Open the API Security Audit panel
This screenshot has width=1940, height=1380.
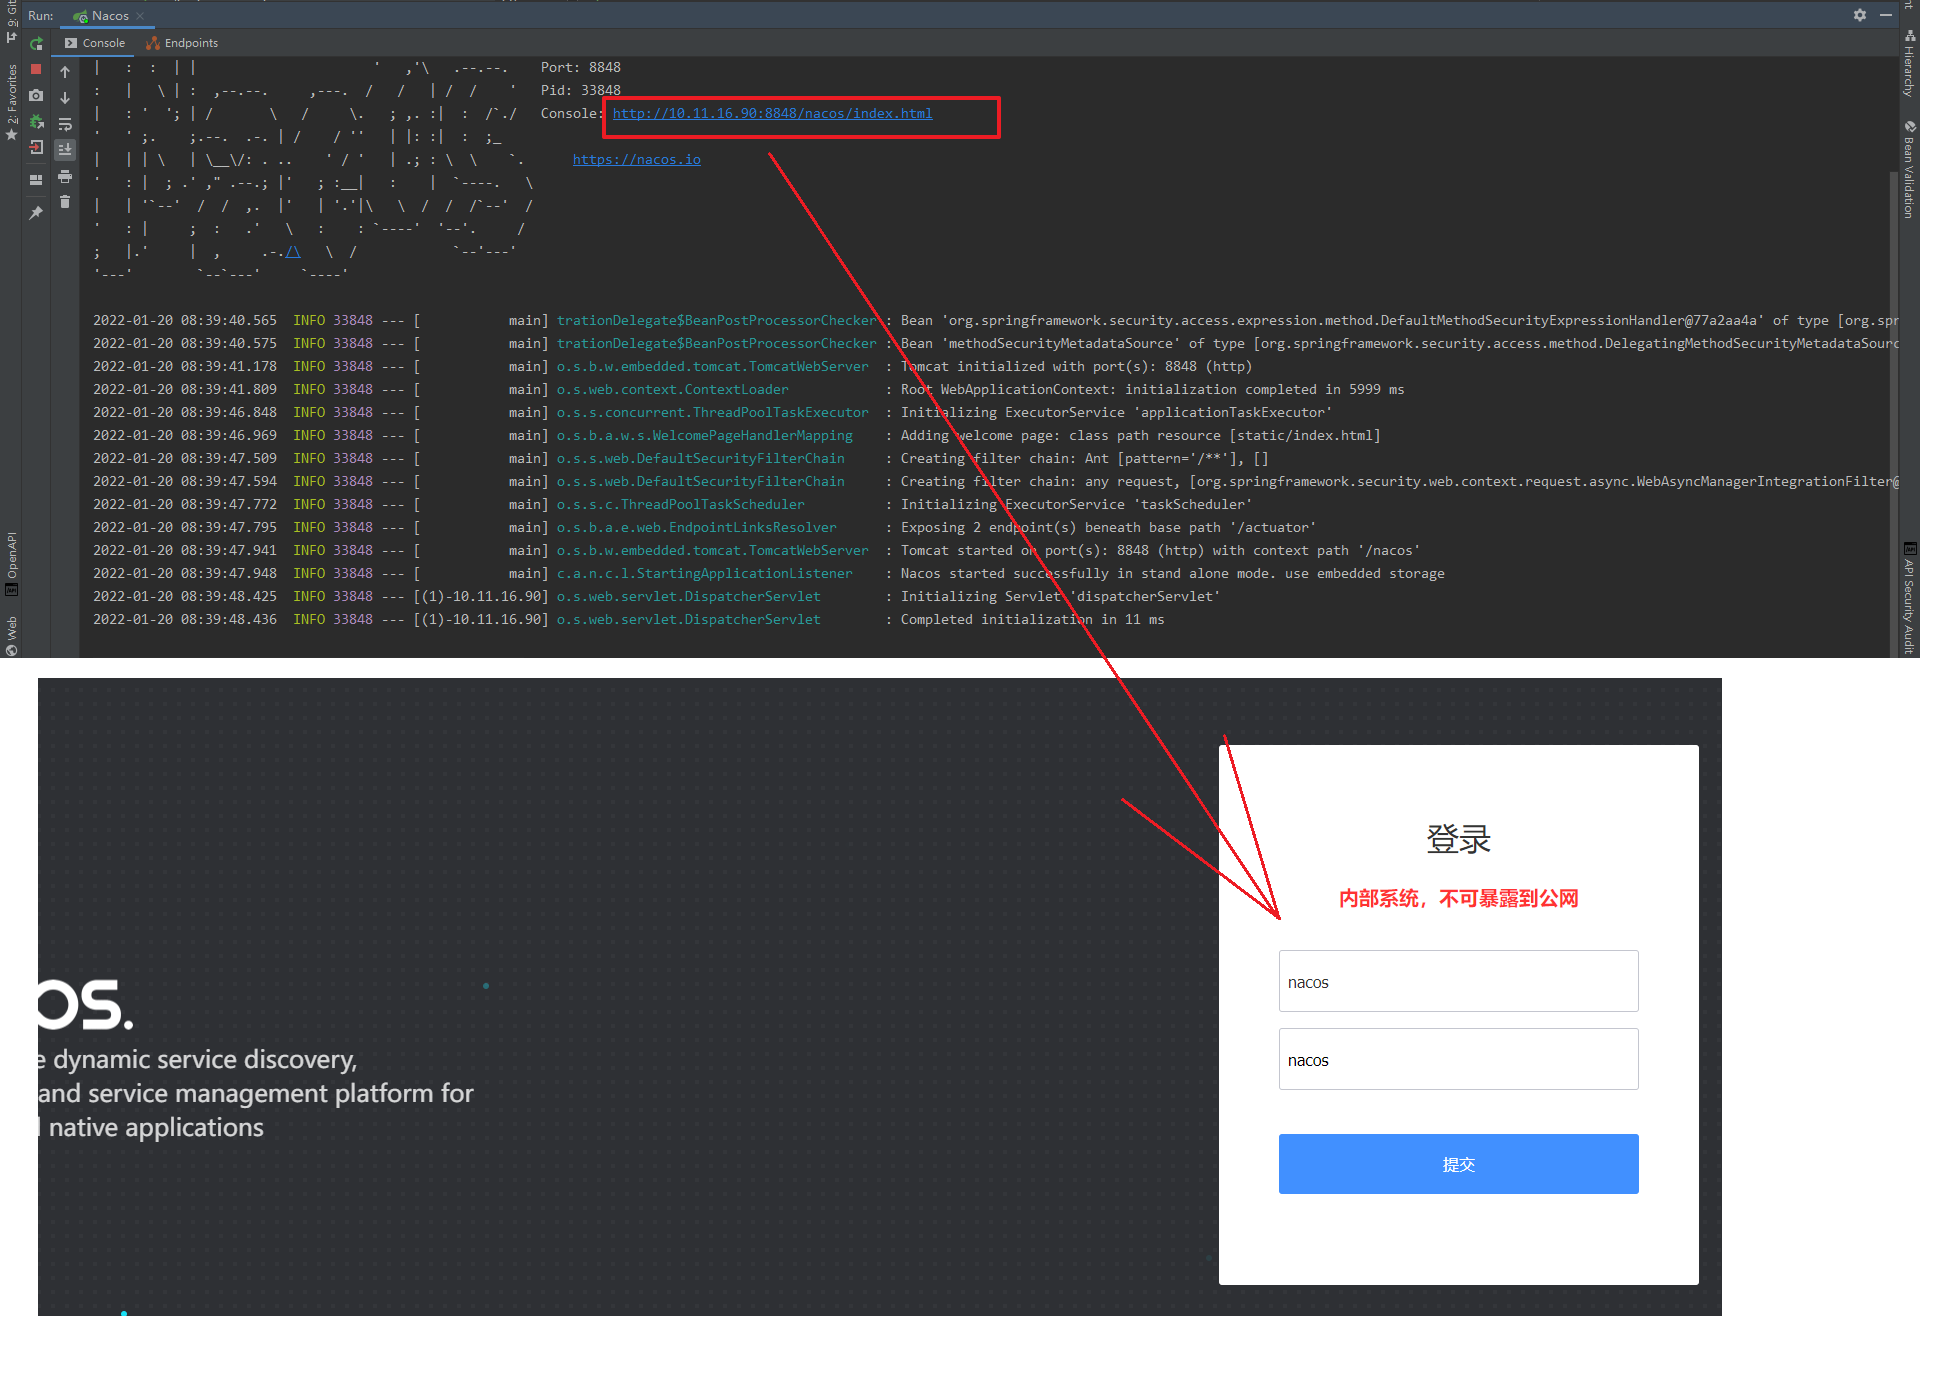(x=1909, y=598)
